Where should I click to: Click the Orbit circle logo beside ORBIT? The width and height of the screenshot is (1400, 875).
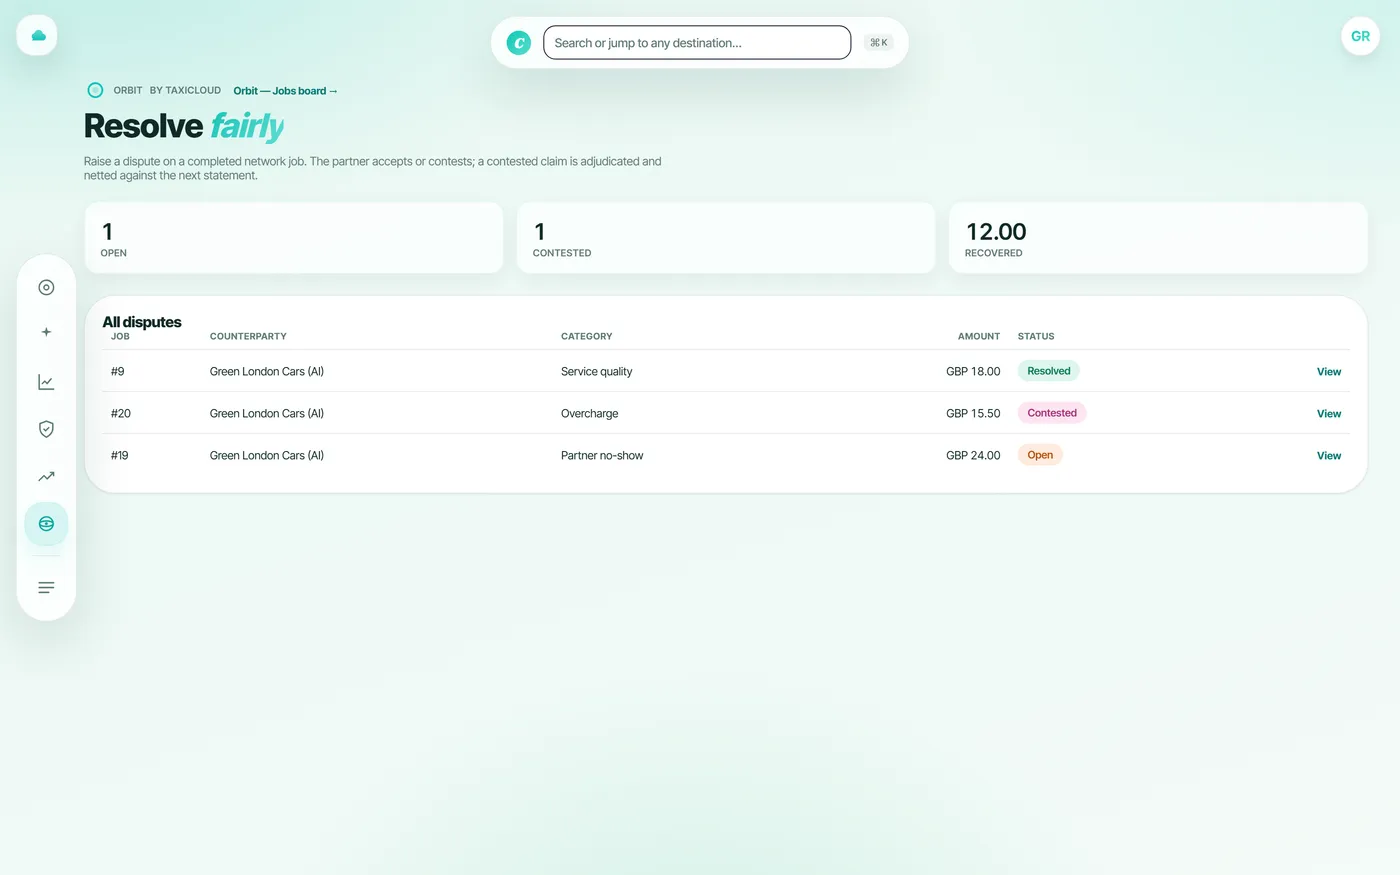[x=95, y=90]
